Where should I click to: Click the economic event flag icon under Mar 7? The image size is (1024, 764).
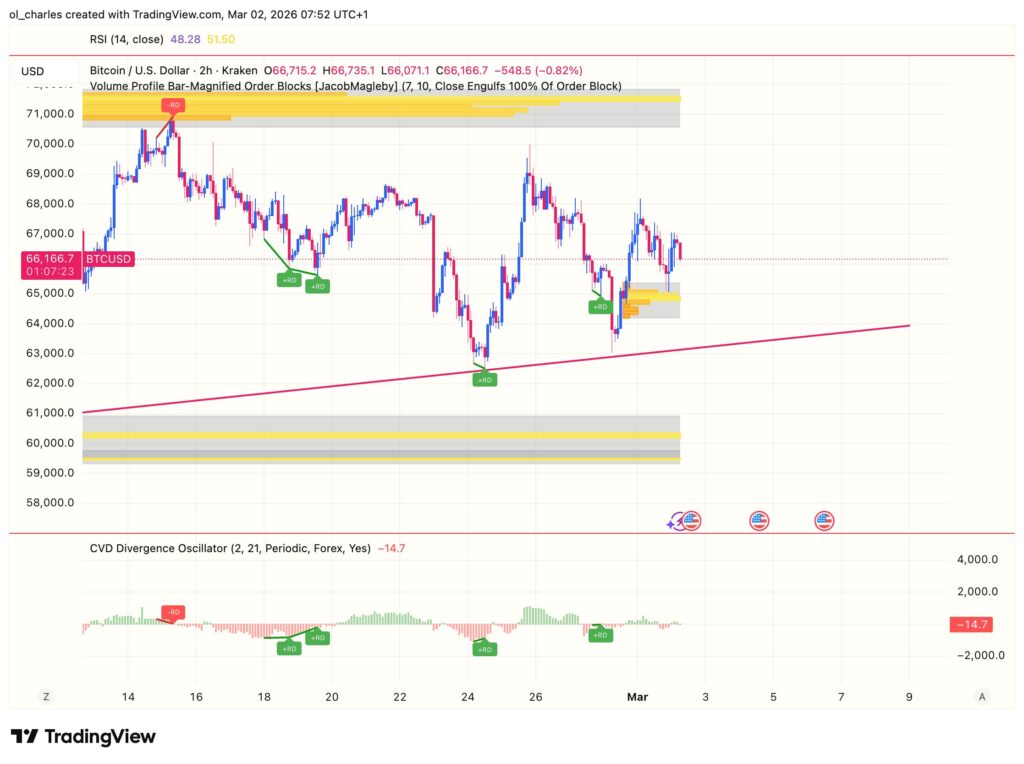(x=823, y=520)
